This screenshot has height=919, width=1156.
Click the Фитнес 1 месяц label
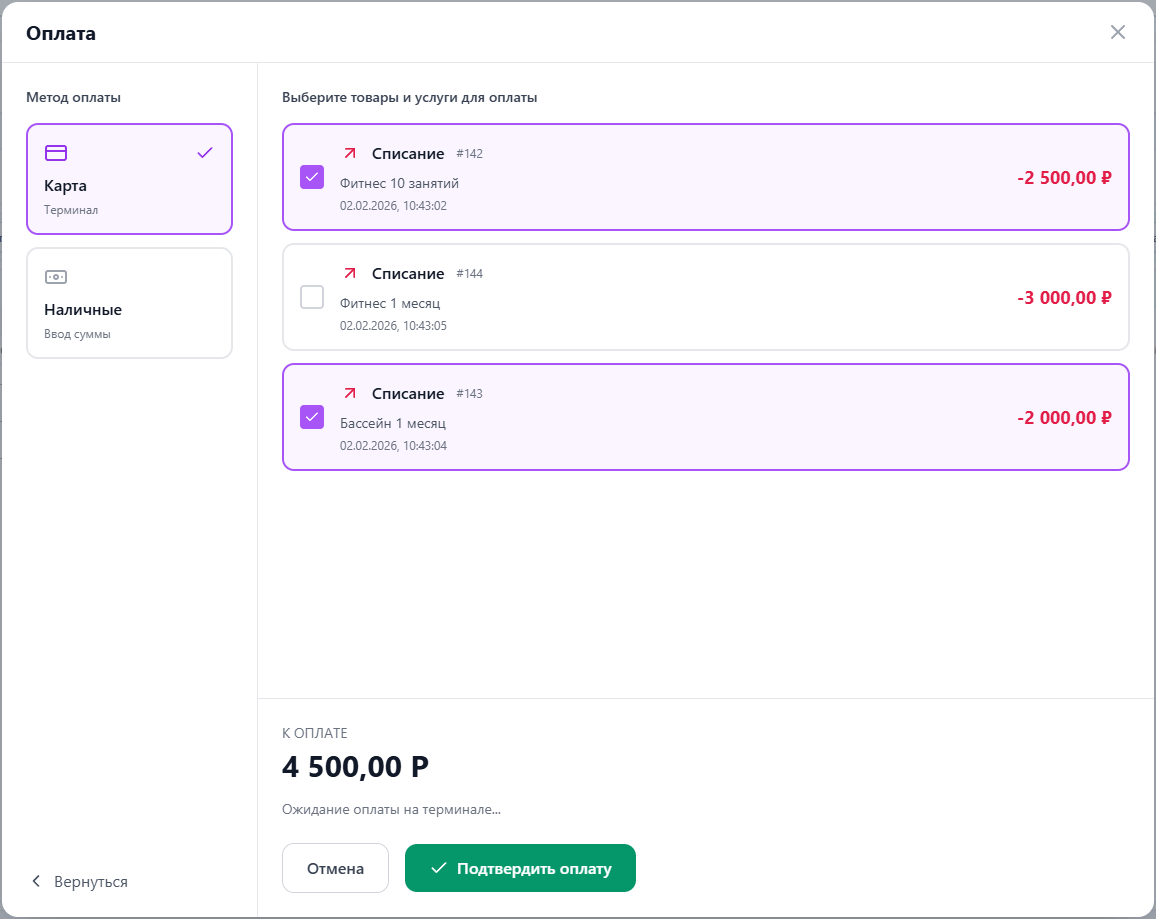click(390, 304)
